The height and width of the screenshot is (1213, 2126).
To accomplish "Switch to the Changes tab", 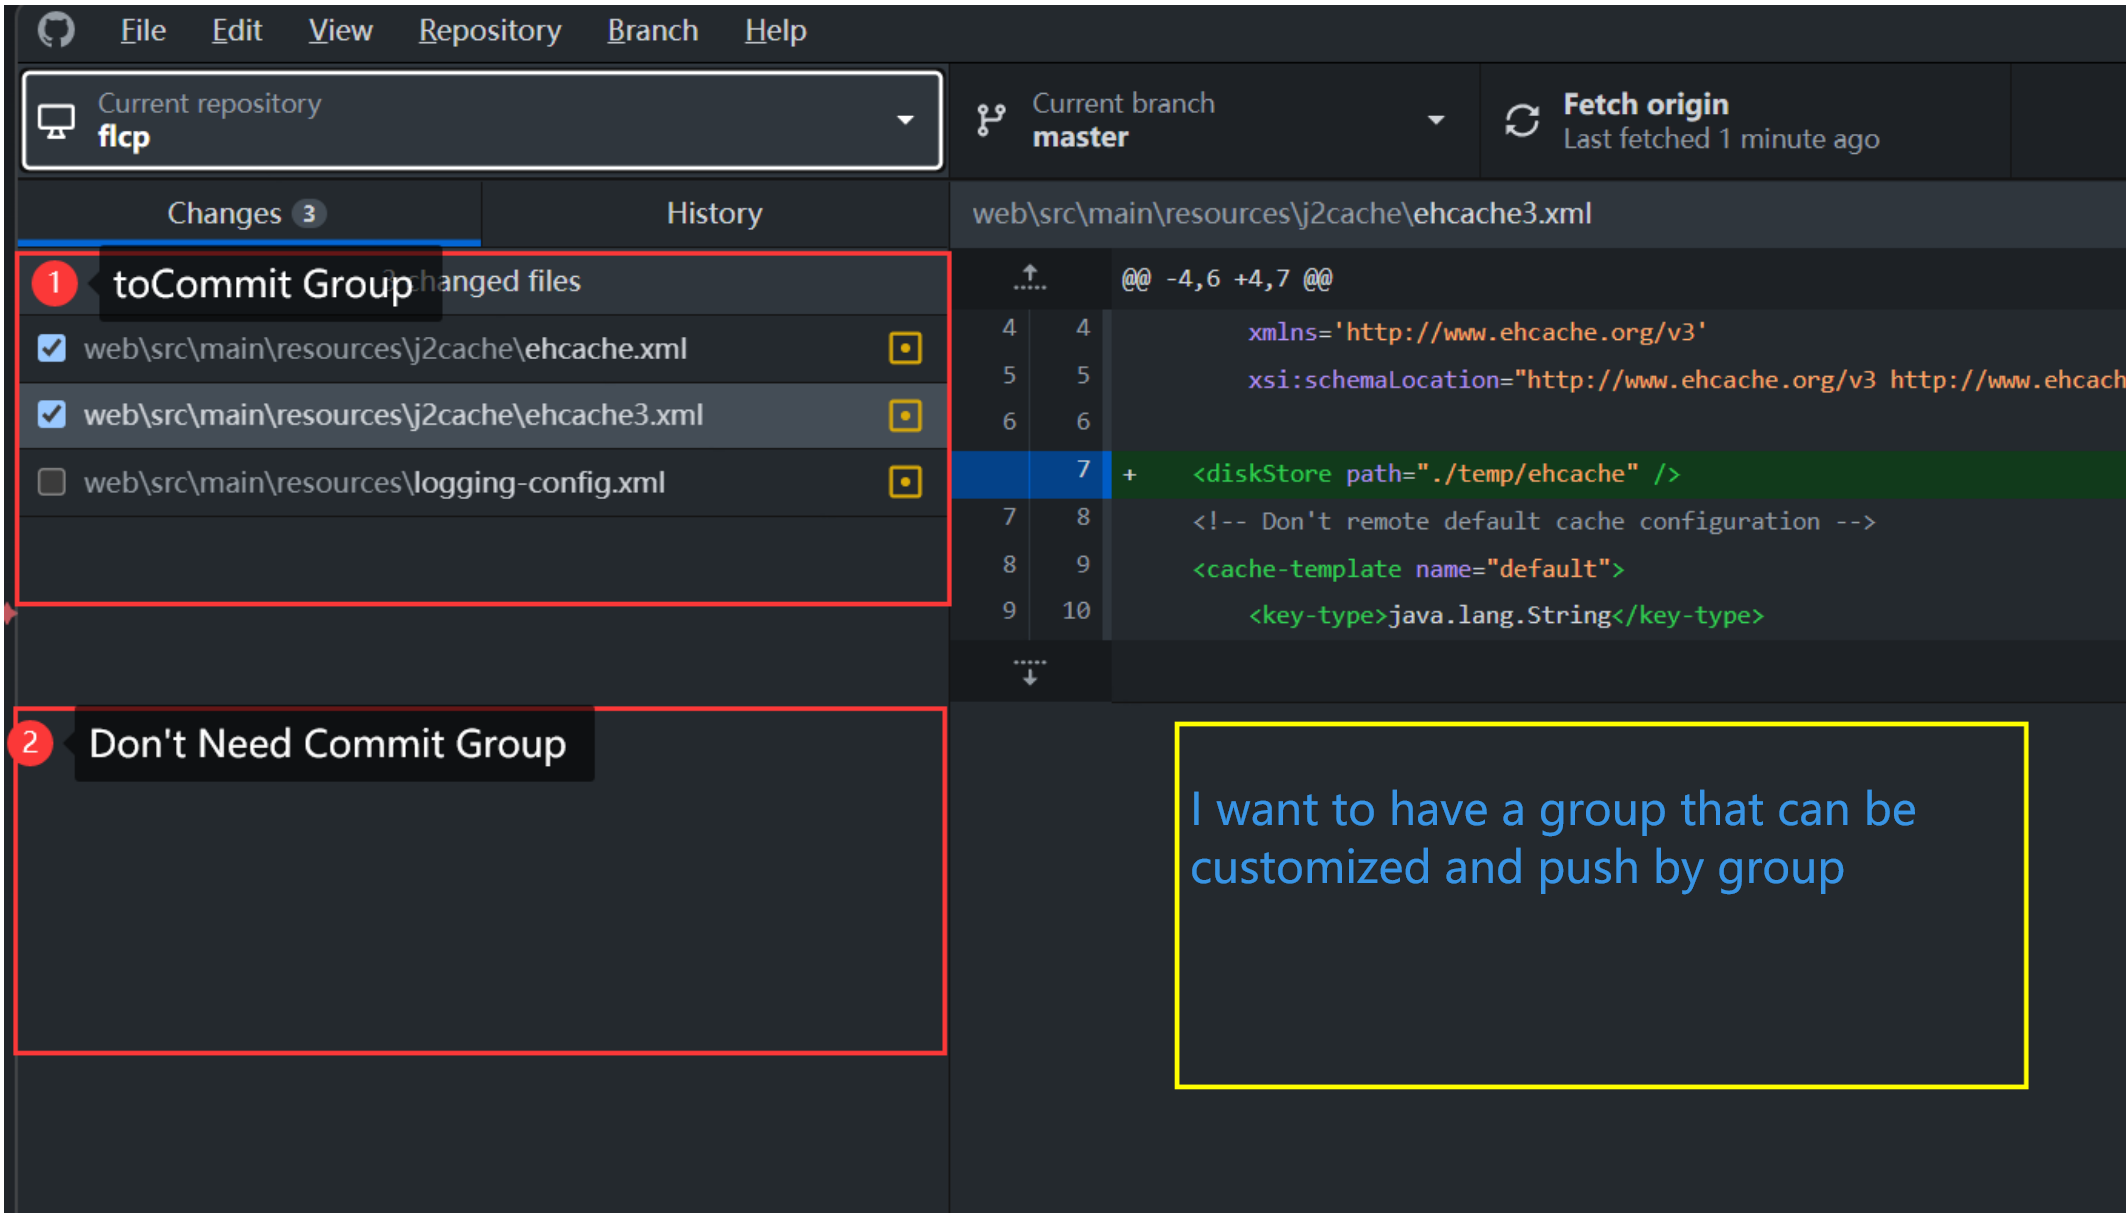I will click(x=249, y=213).
